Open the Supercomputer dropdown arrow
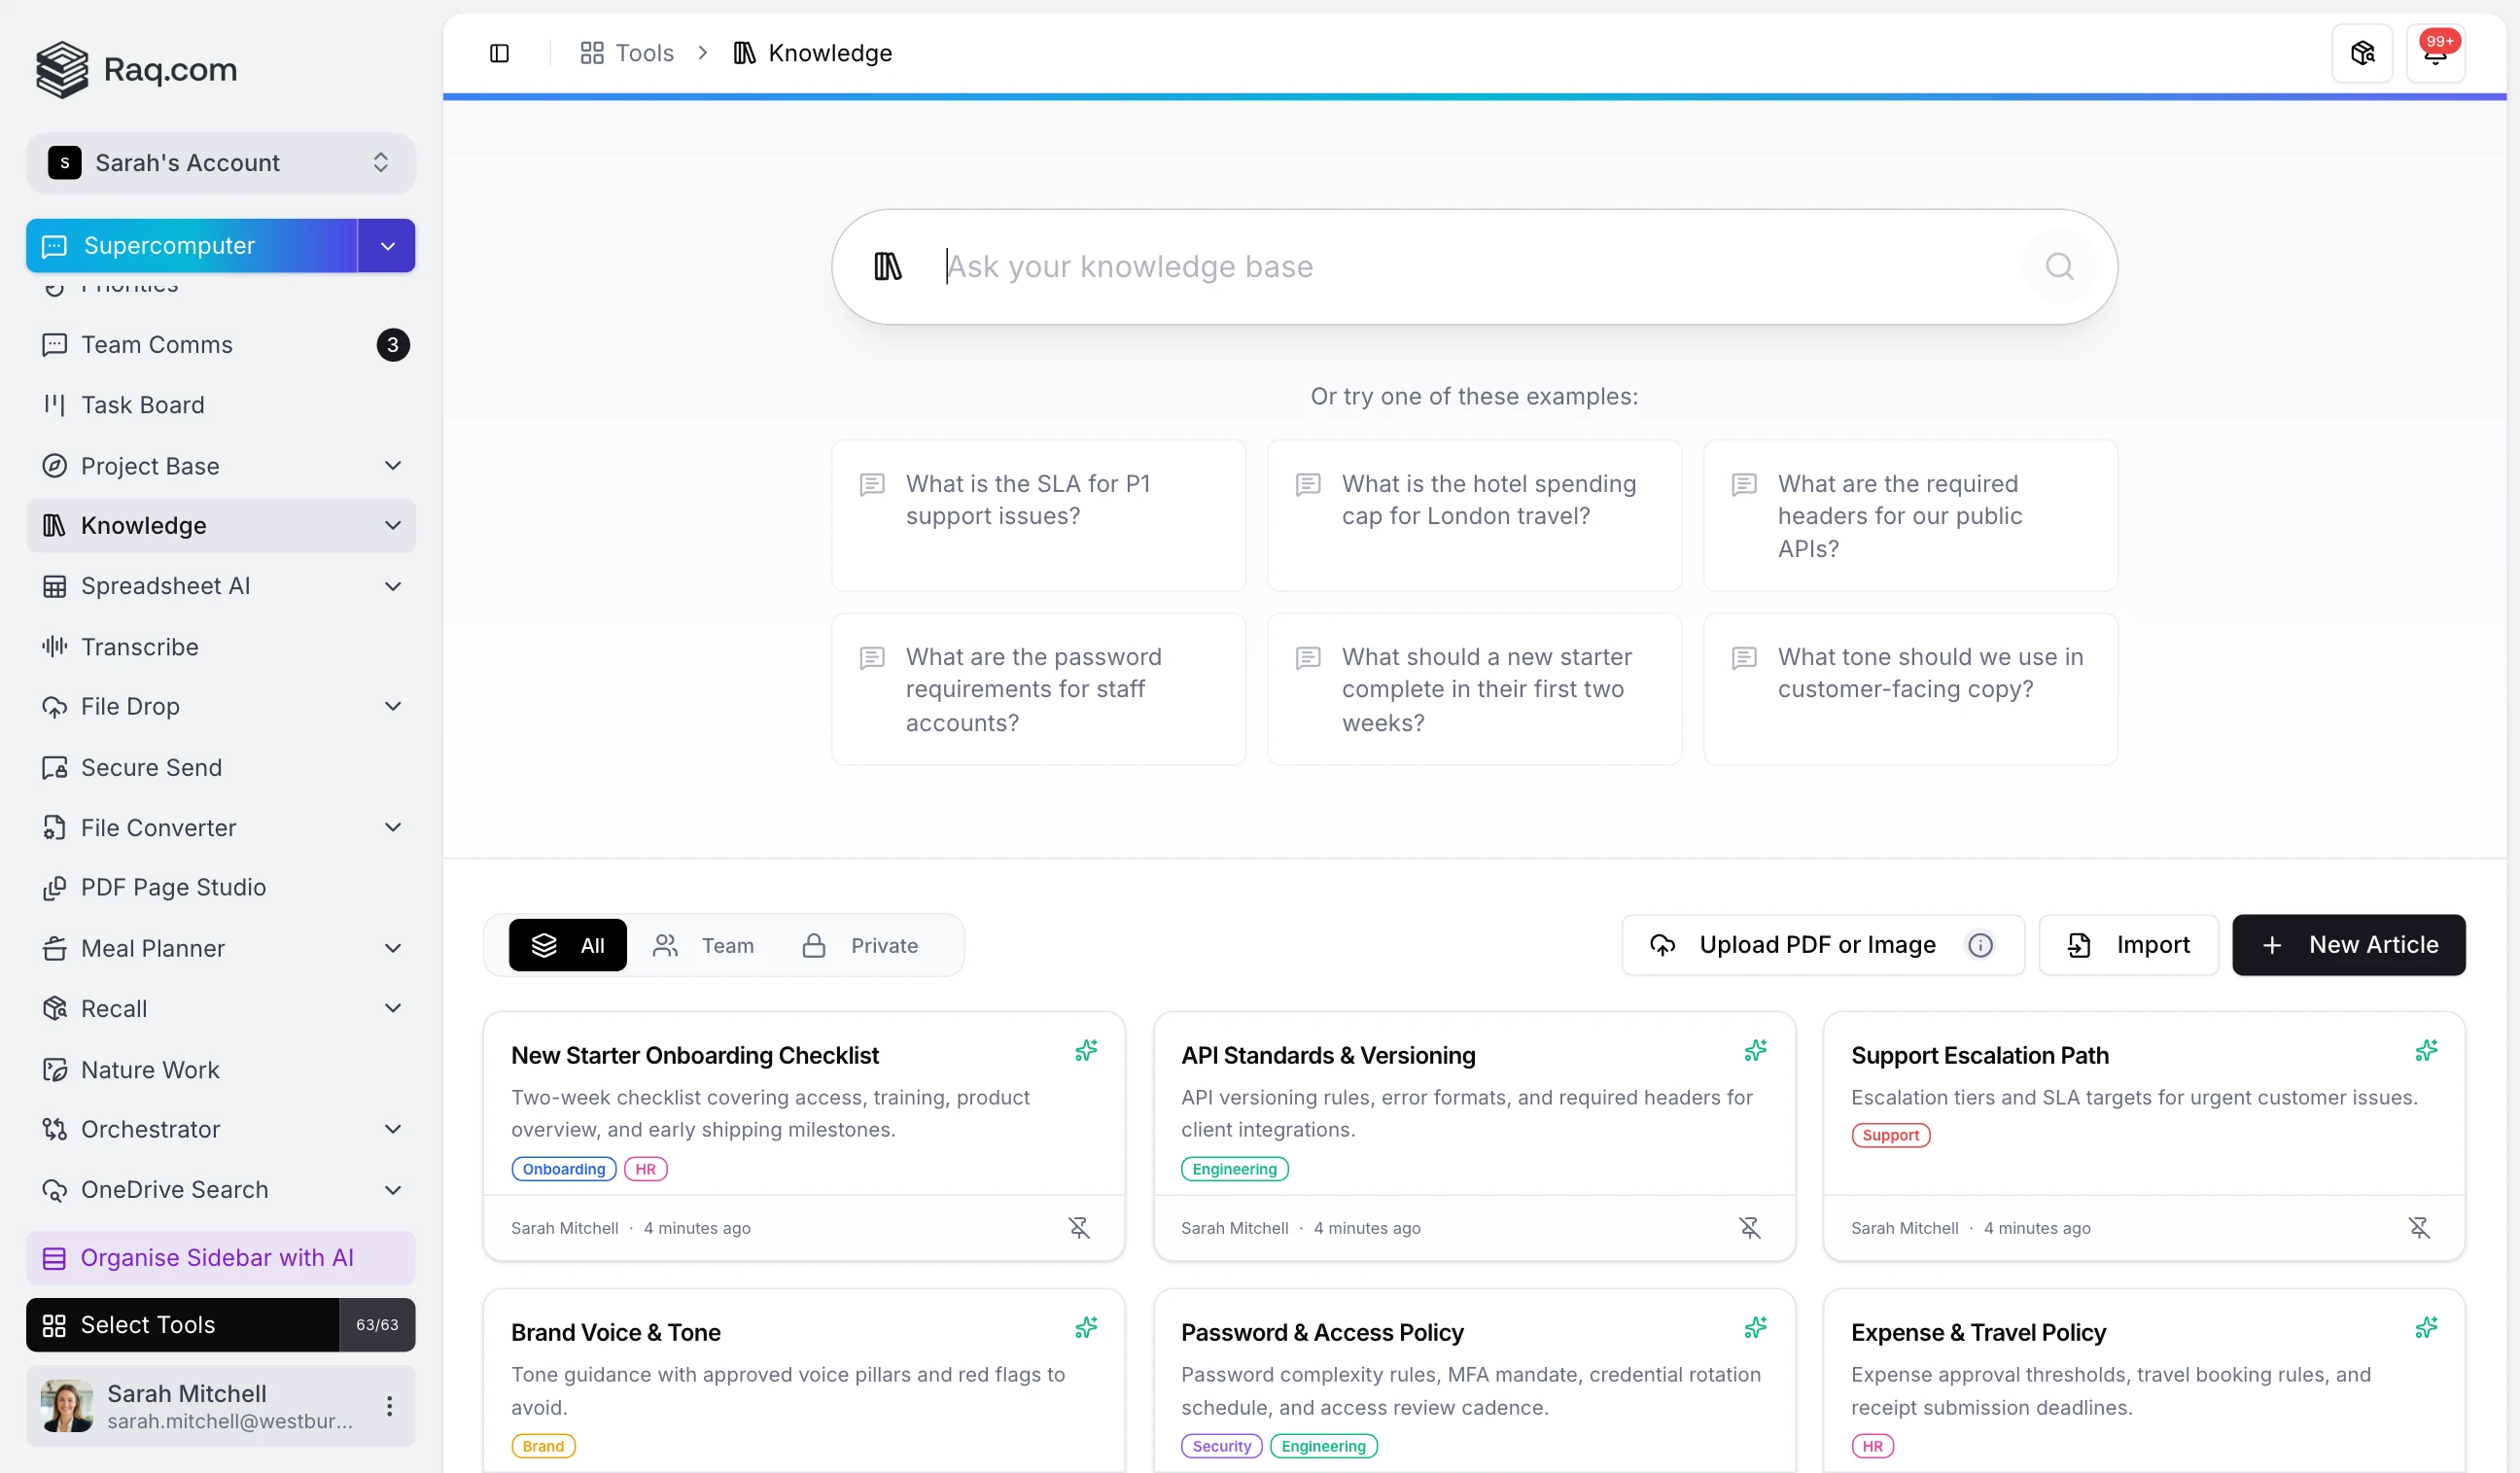Image resolution: width=2520 pixels, height=1473 pixels. coord(387,246)
